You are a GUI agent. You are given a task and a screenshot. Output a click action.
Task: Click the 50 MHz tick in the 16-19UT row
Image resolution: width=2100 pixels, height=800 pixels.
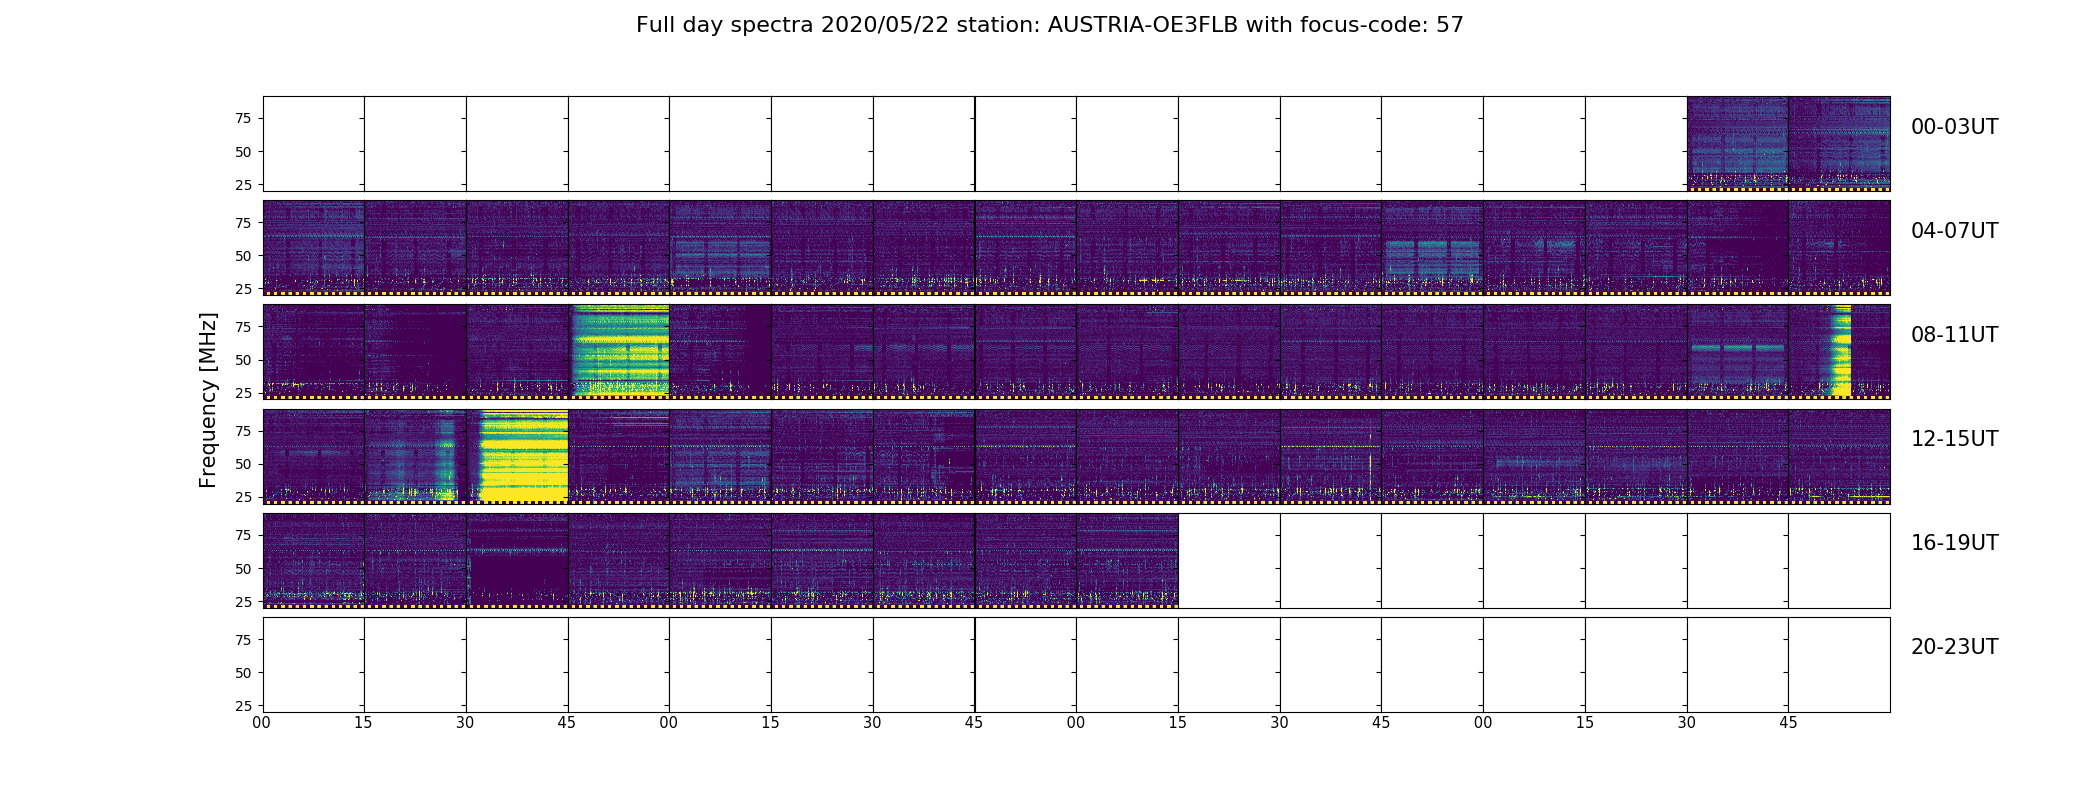(243, 569)
